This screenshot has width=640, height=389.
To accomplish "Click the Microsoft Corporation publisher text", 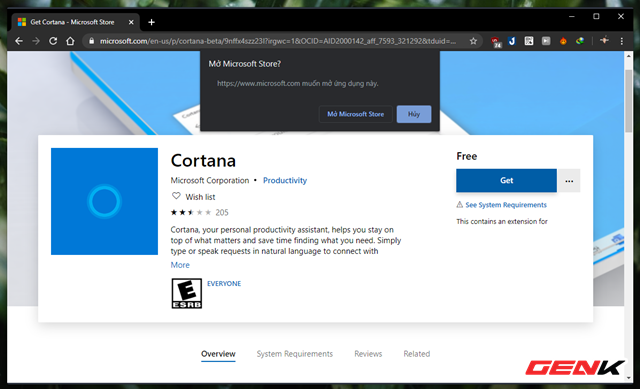I will (210, 180).
